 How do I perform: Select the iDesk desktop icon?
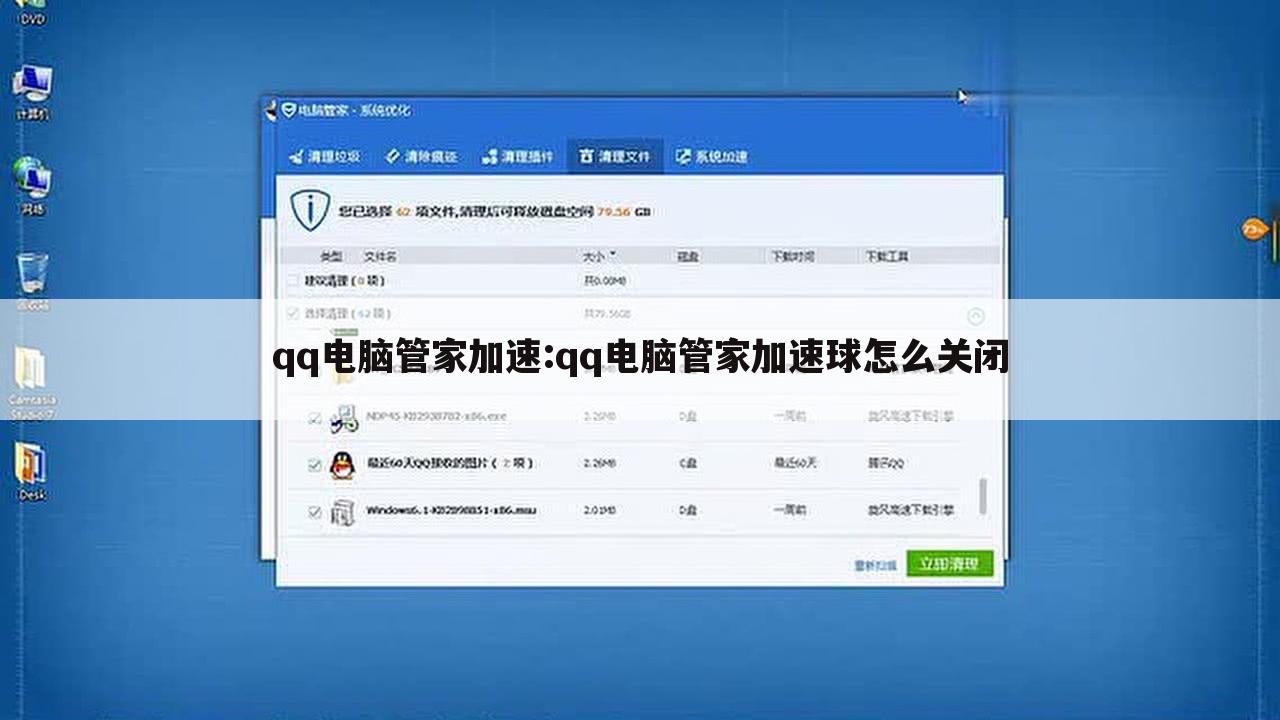coord(31,471)
